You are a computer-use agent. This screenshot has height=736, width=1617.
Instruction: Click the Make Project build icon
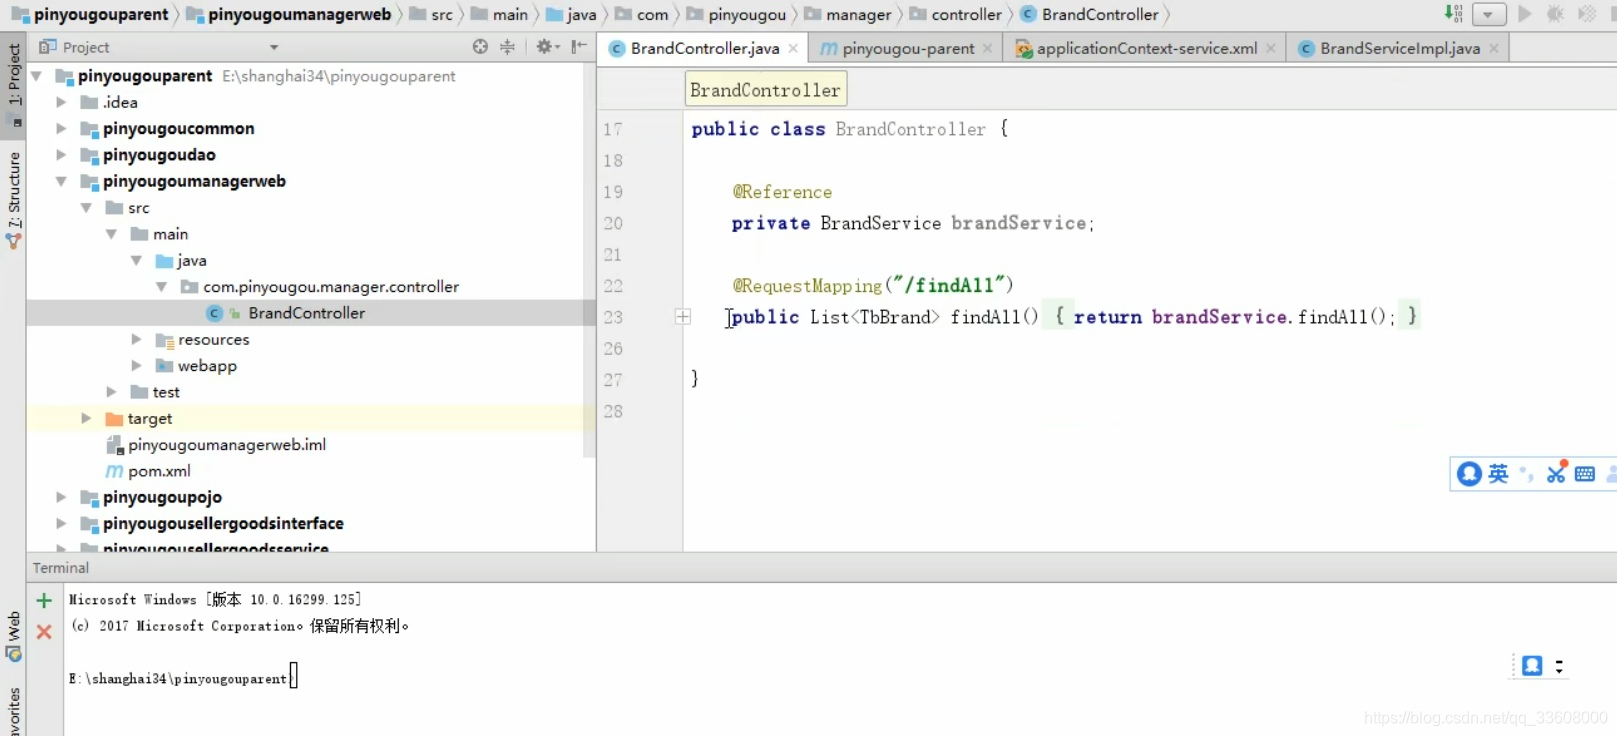(1454, 14)
